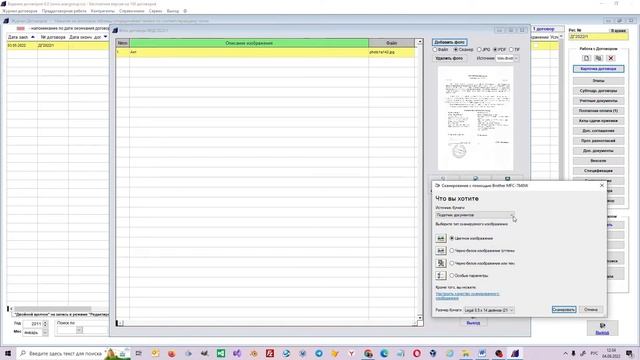Select the grayscale image radio option
The height and width of the screenshot is (360, 640).
(452, 251)
